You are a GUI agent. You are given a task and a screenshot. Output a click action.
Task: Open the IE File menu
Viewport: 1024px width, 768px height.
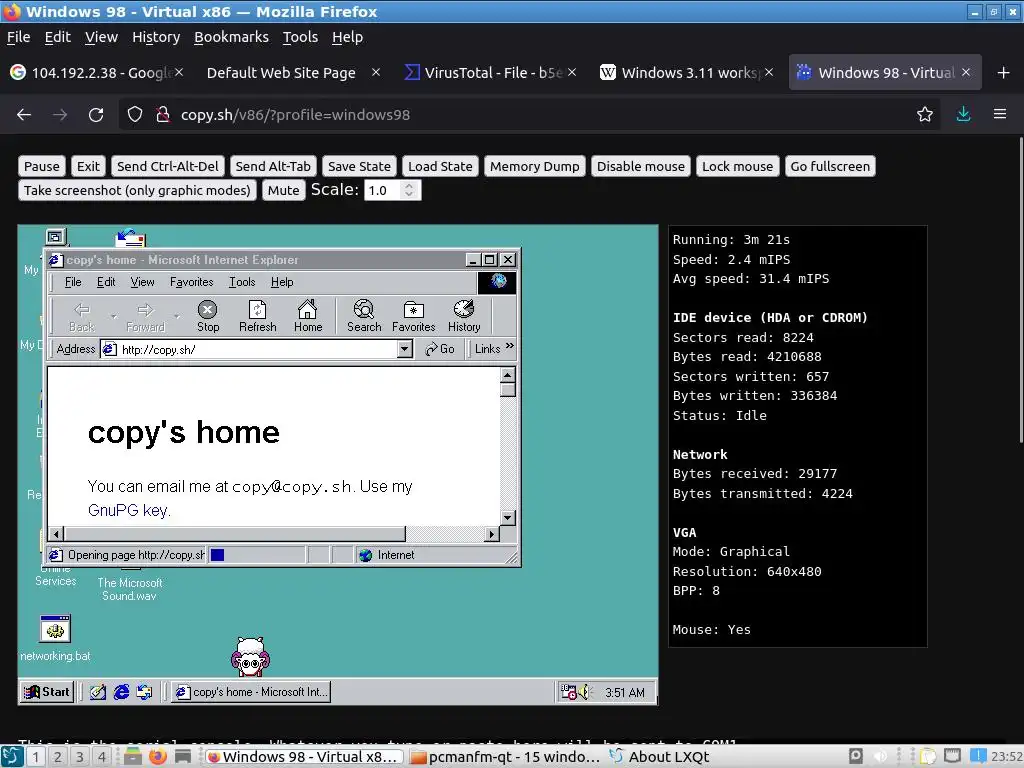(x=73, y=282)
